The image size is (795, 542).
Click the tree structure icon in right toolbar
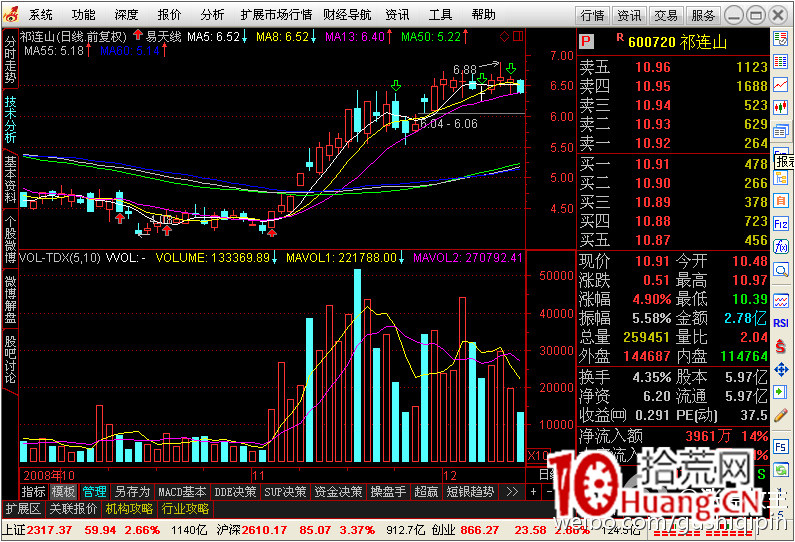781,177
